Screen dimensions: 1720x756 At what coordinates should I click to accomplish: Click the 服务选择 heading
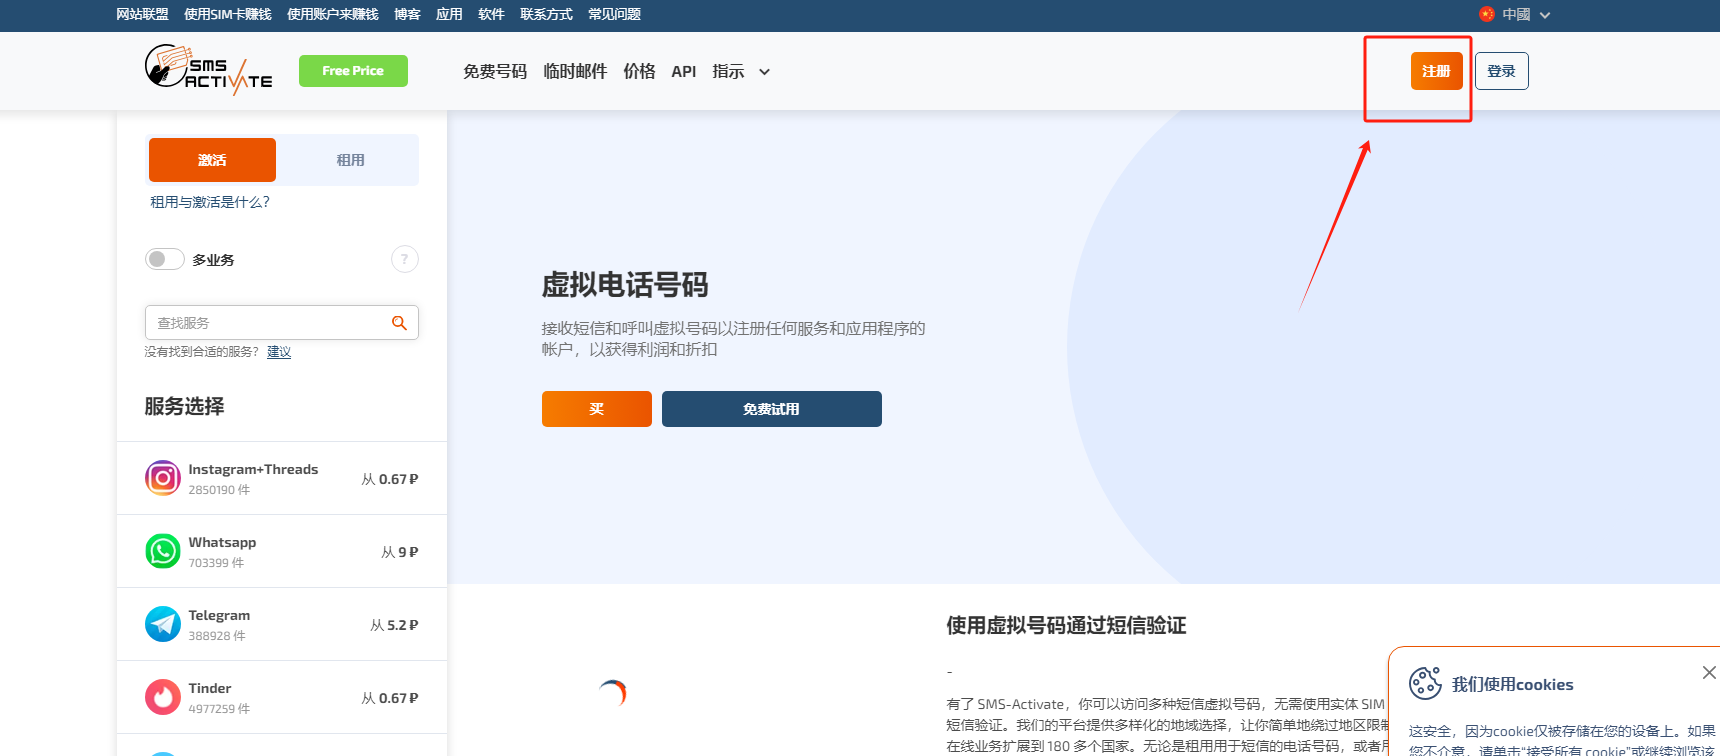[184, 406]
